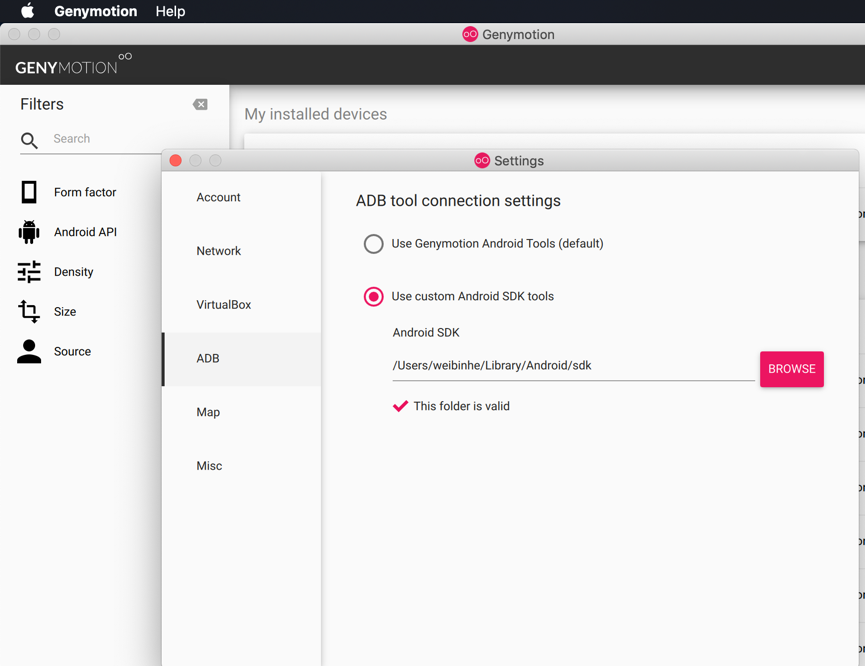Click the My installed devices heading
This screenshot has height=666, width=865.
click(316, 114)
